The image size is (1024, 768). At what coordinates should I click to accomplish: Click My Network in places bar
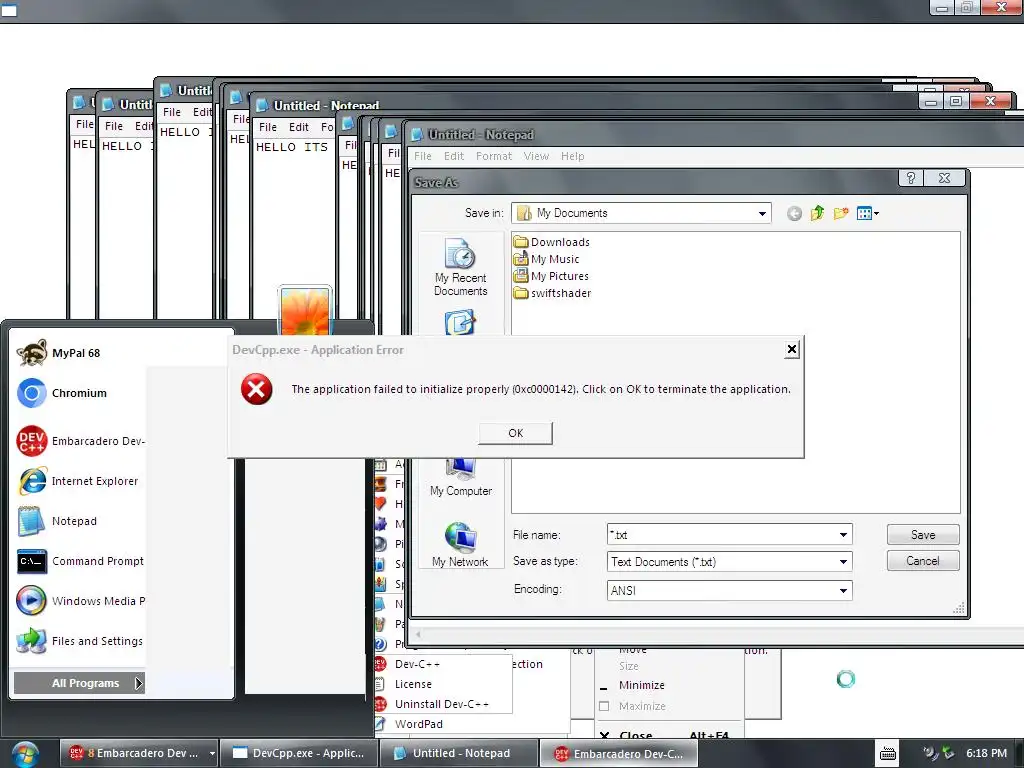(x=460, y=545)
